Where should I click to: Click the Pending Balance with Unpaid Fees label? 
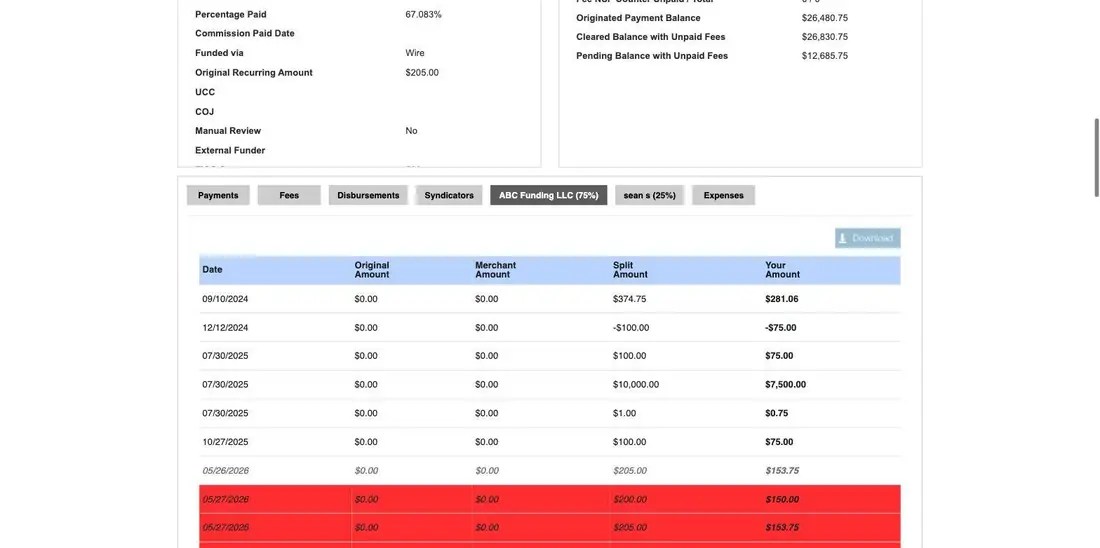click(652, 56)
